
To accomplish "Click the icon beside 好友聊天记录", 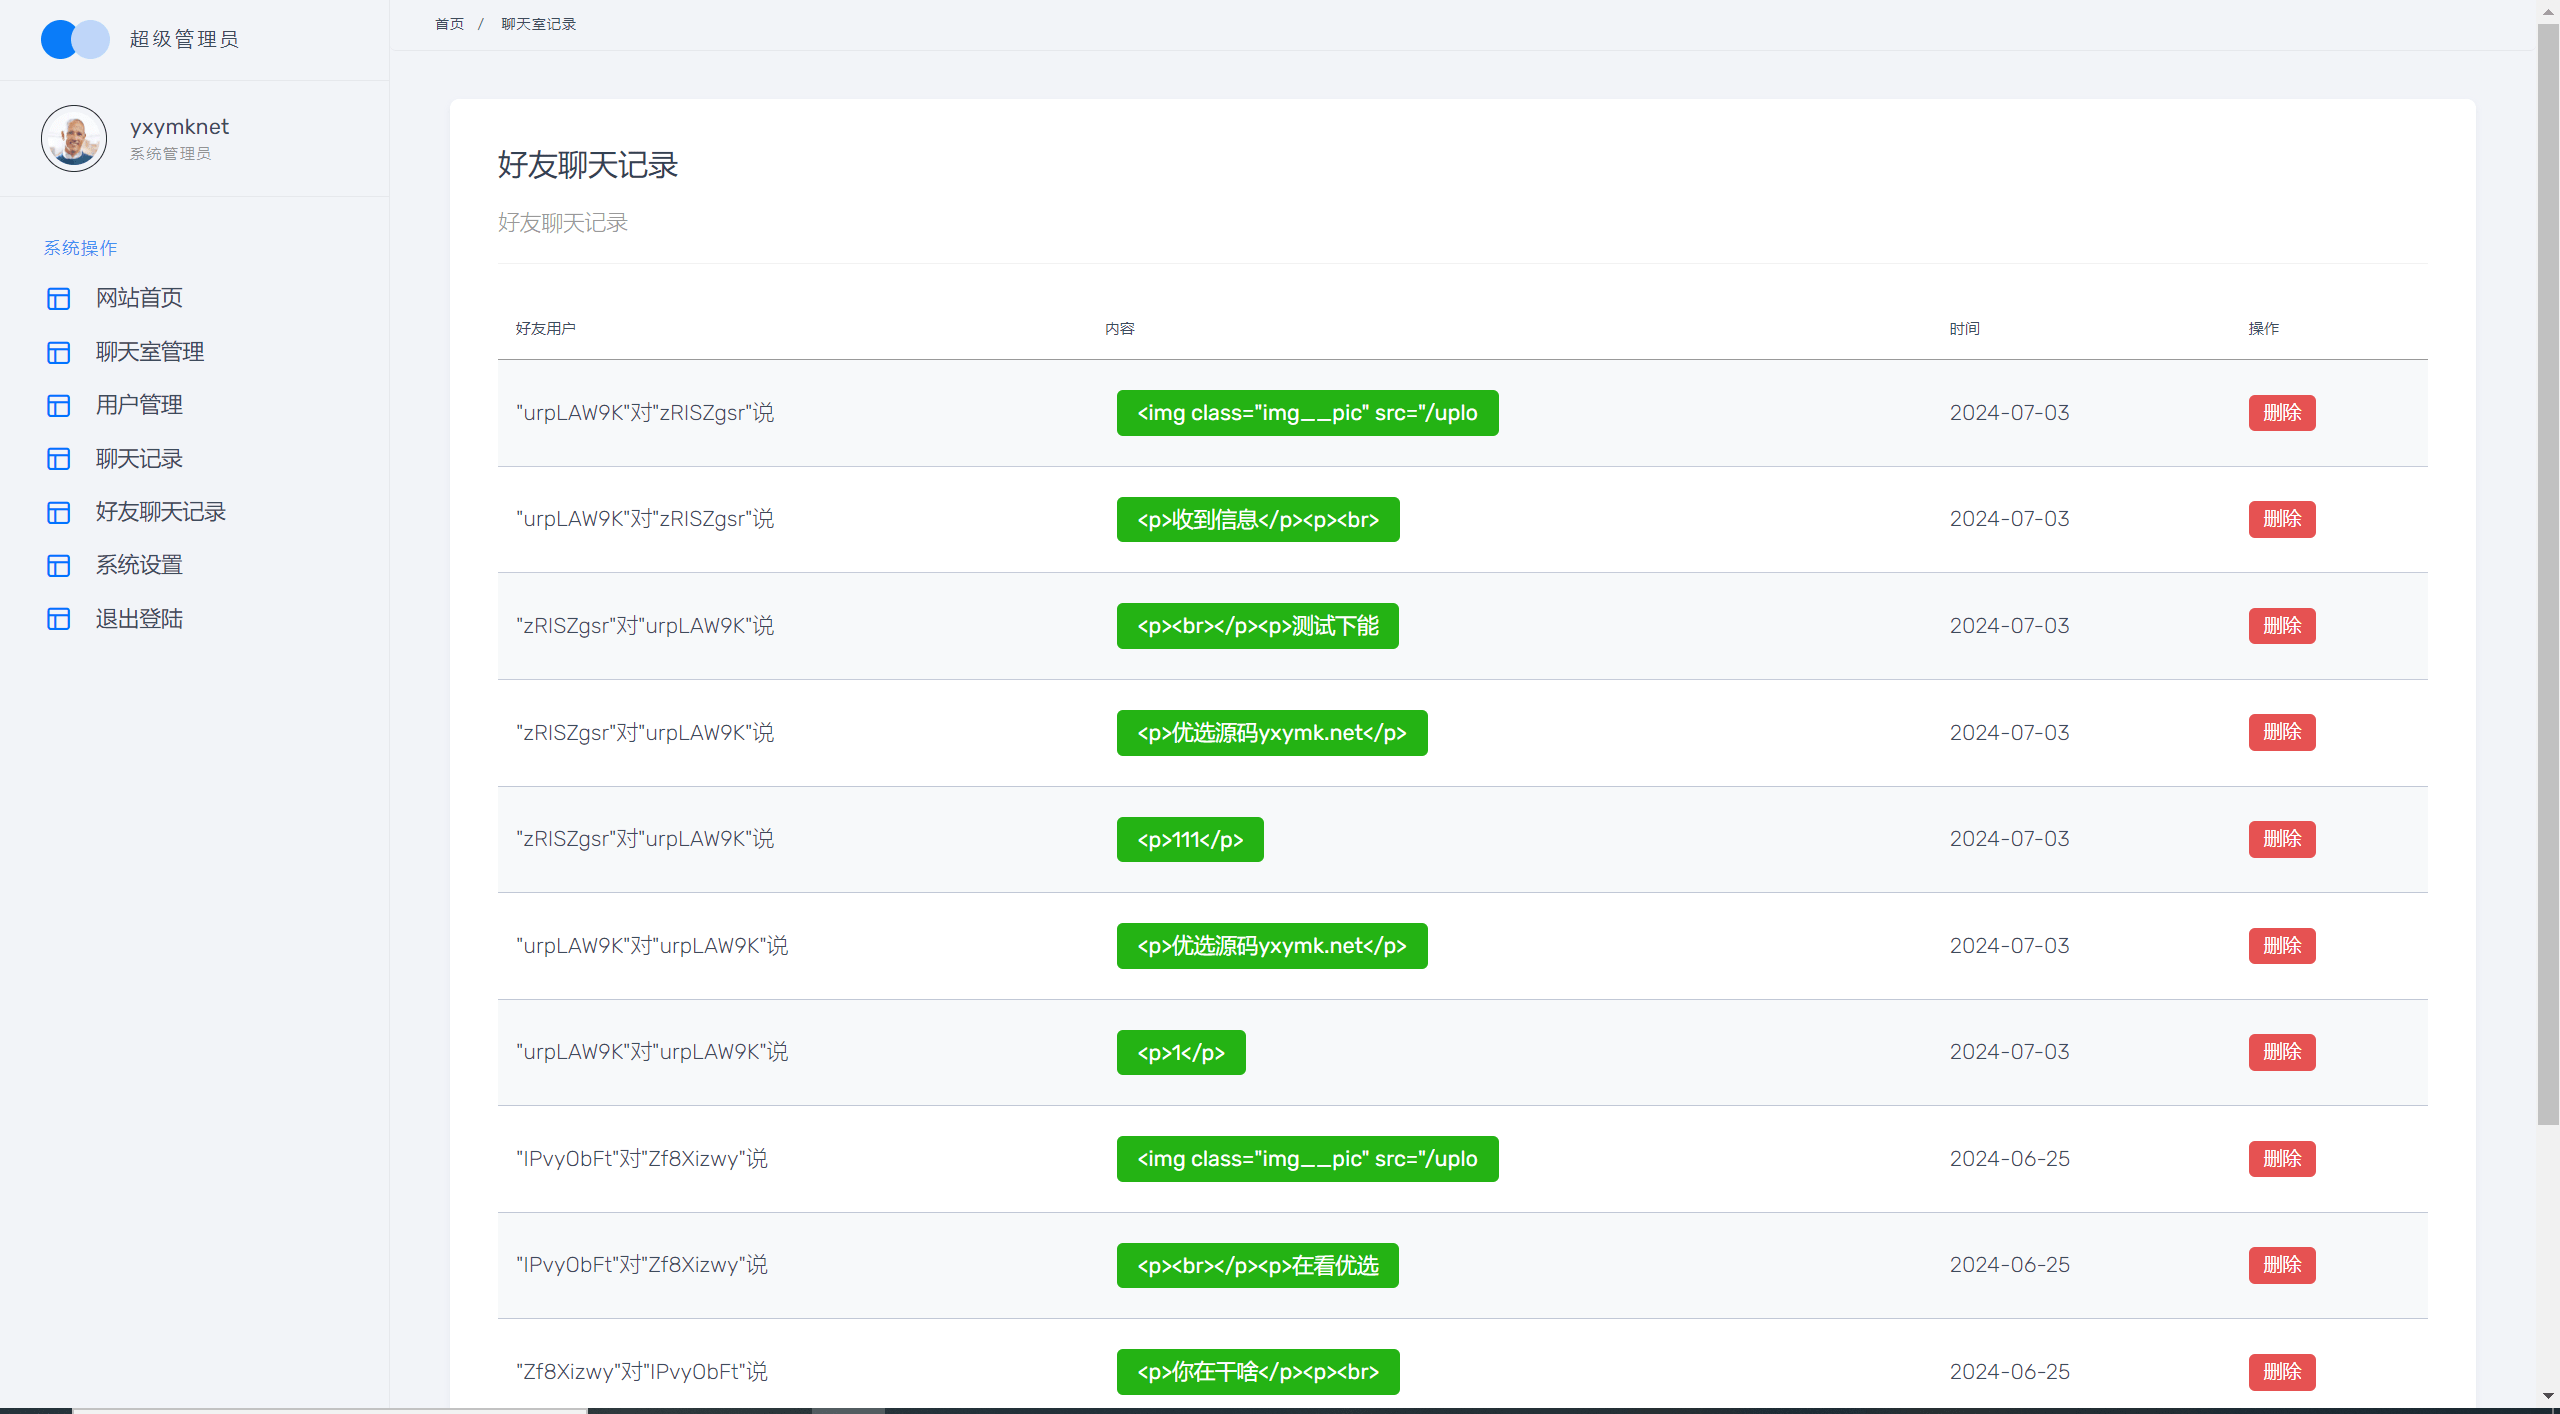I will coord(59,512).
